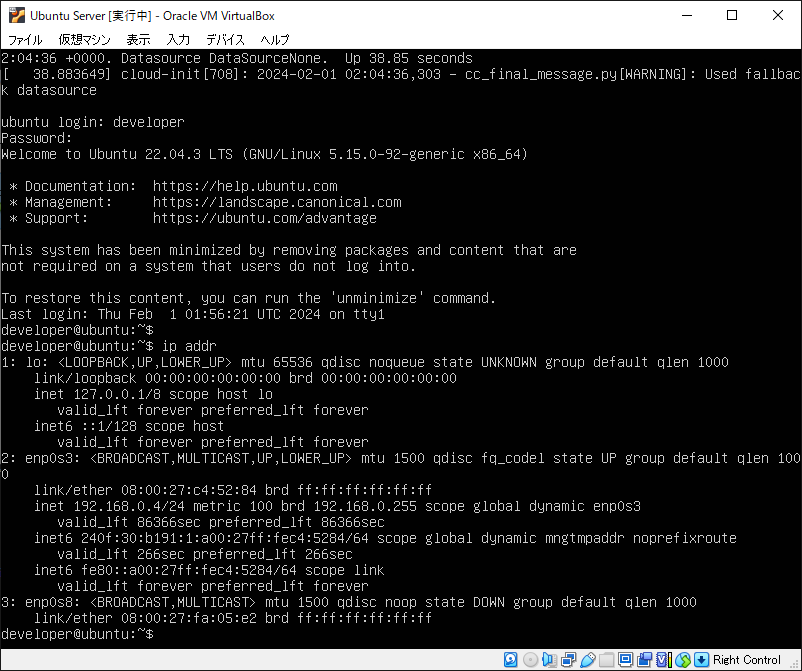Click the 'ip addr' command text
The width and height of the screenshot is (802, 671).
189,346
